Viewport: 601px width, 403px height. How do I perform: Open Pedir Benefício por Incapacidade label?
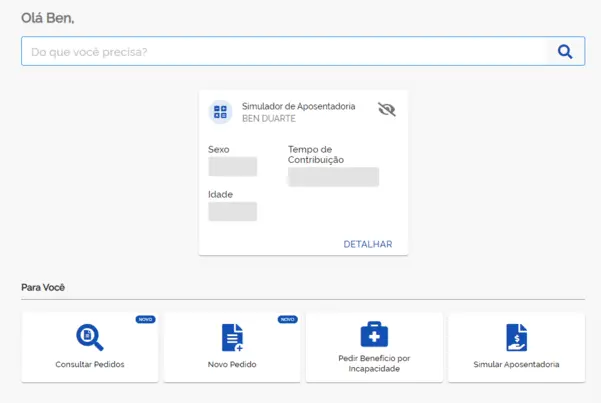point(374,363)
